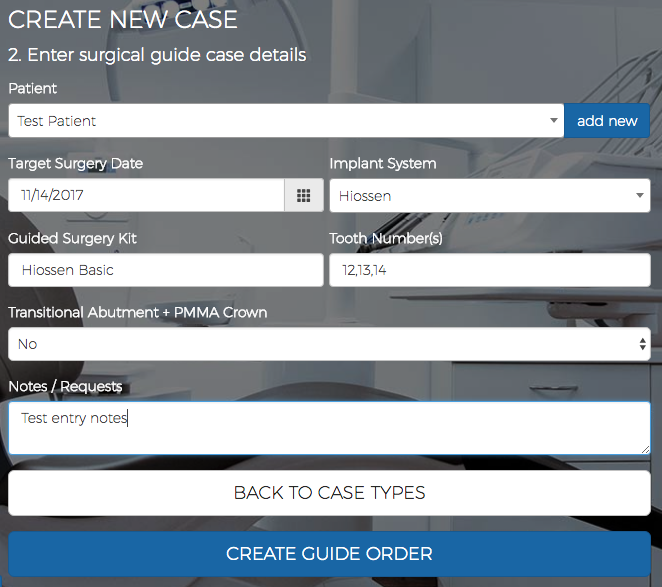Click in the Notes / Requests textarea
662x587 pixels.
329,428
